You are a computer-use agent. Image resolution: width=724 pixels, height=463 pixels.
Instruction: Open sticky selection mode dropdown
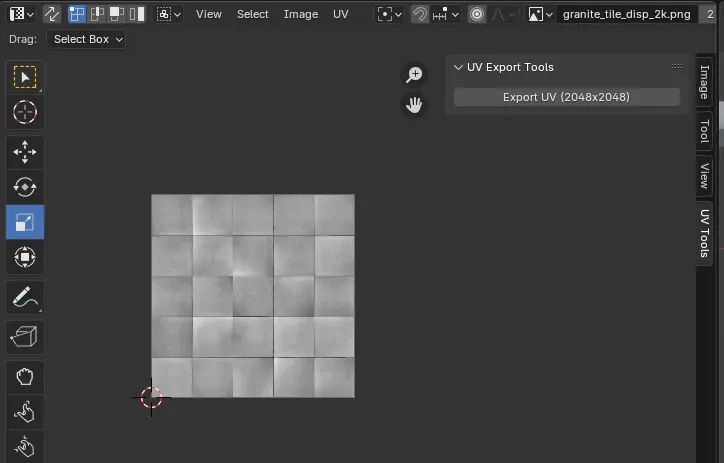[x=169, y=14]
